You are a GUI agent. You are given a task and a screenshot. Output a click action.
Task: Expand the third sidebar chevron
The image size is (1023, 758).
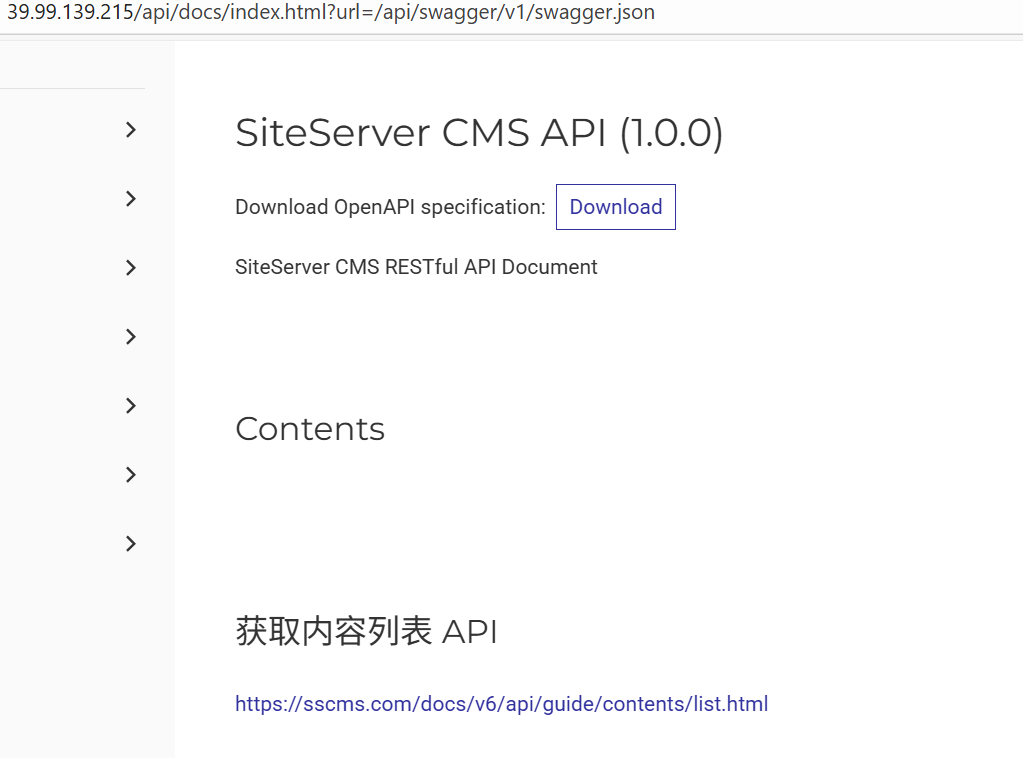click(x=130, y=267)
